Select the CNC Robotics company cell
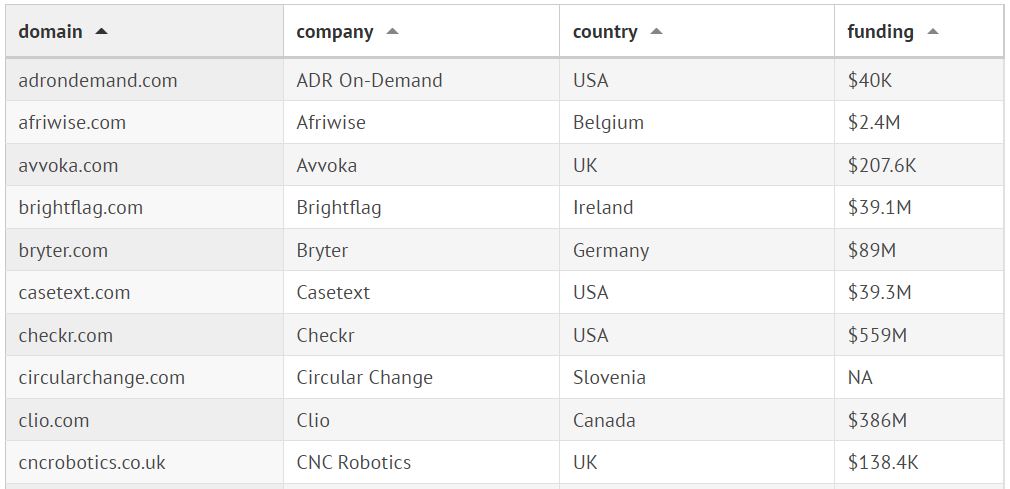Image resolution: width=1010 pixels, height=489 pixels. tap(354, 462)
